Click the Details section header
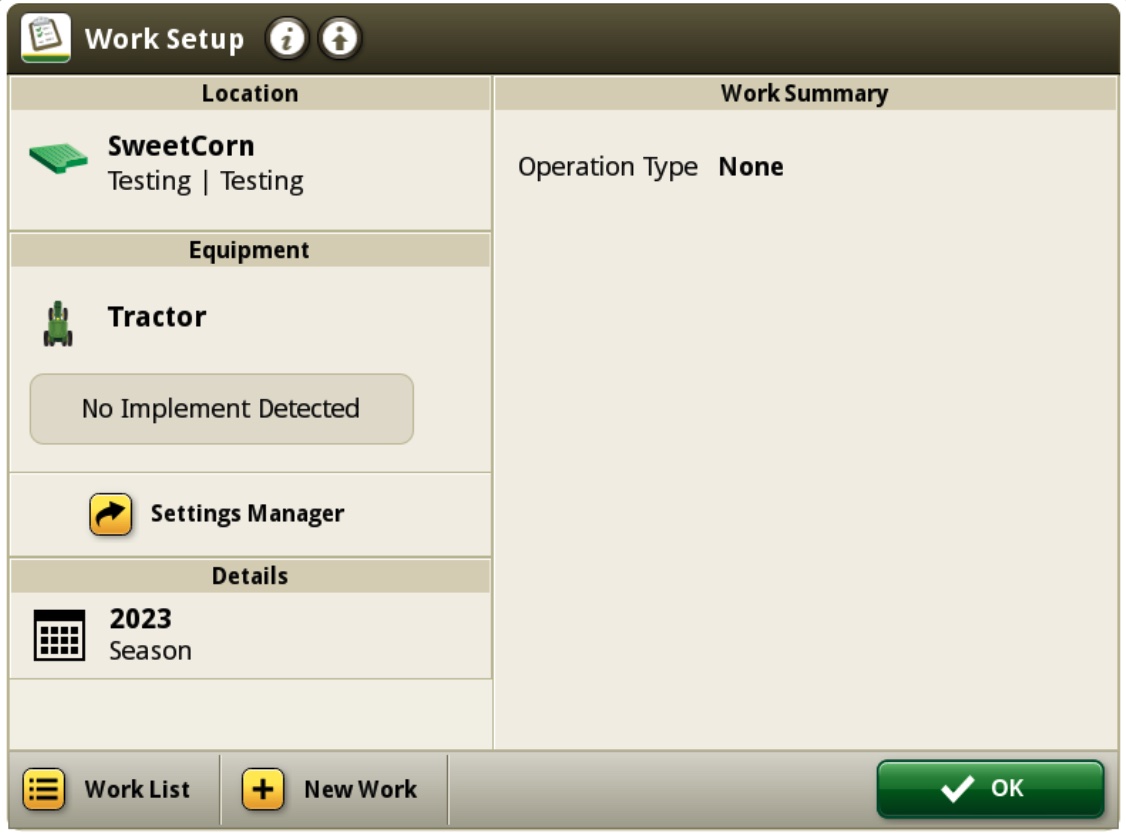Image resolution: width=1126 pixels, height=835 pixels. (250, 576)
